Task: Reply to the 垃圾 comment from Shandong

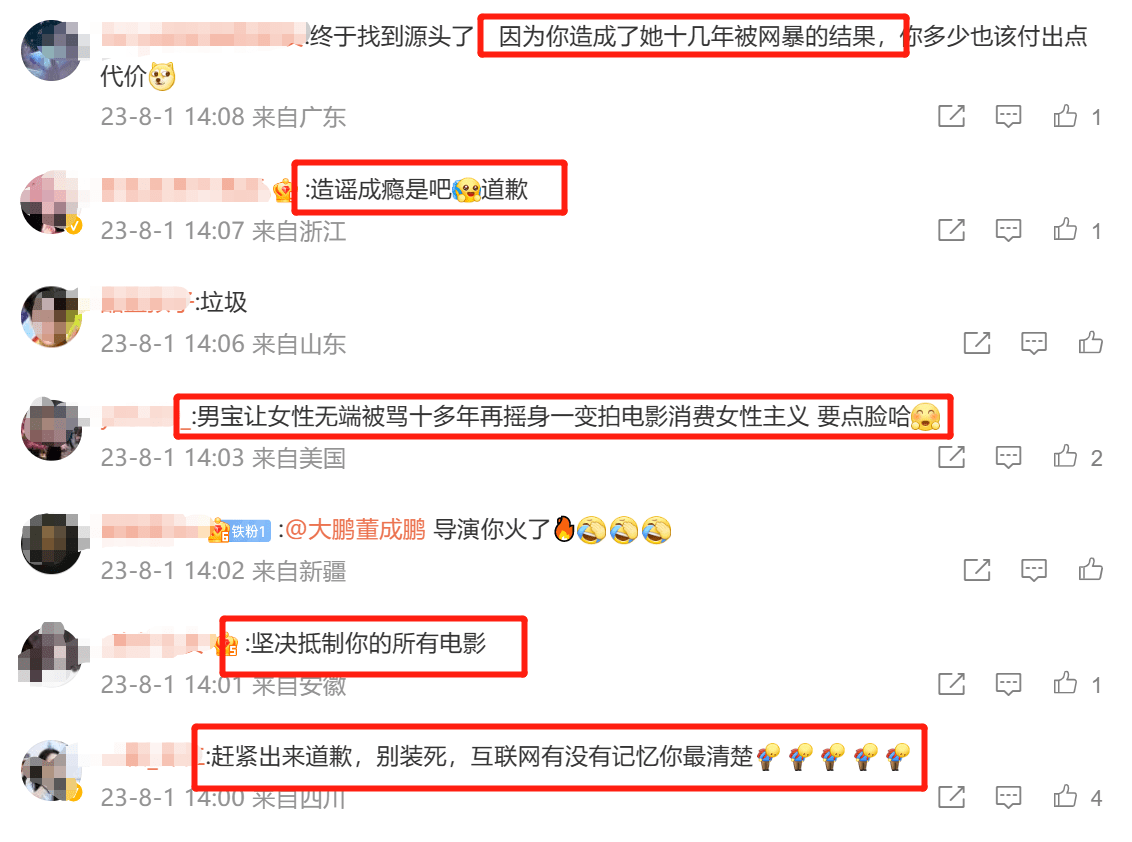Action: click(1034, 342)
